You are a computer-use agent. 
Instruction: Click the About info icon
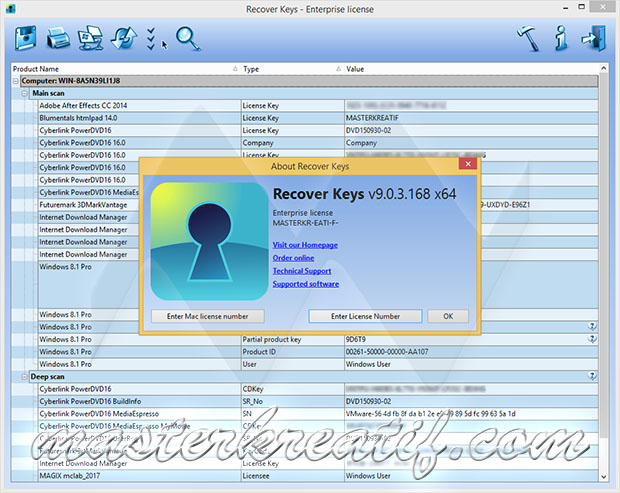(x=561, y=38)
